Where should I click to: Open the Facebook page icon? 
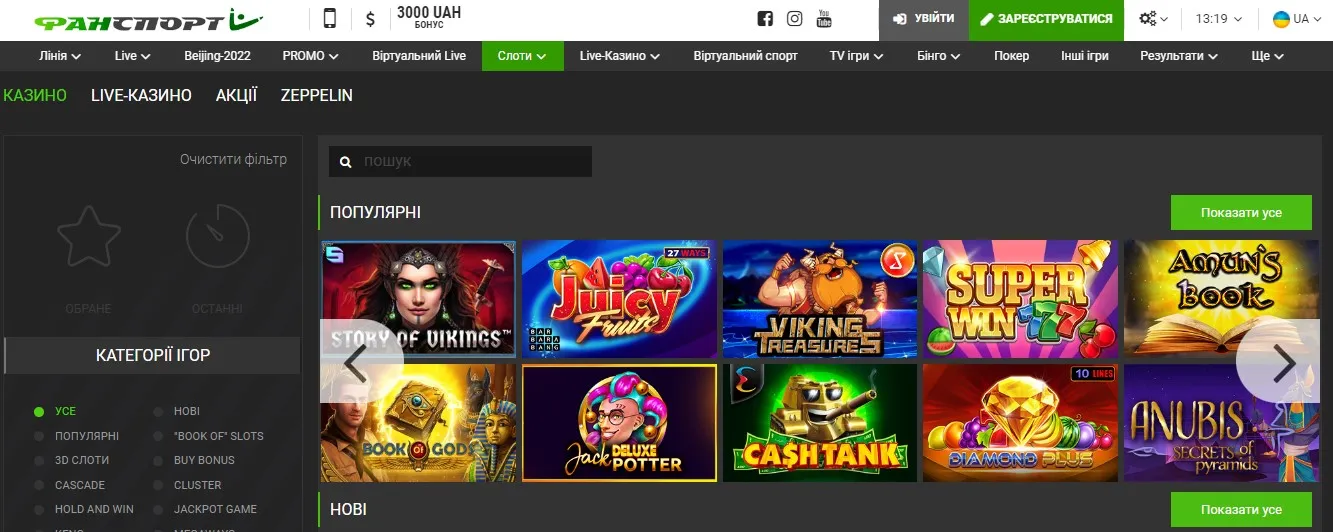pos(765,19)
